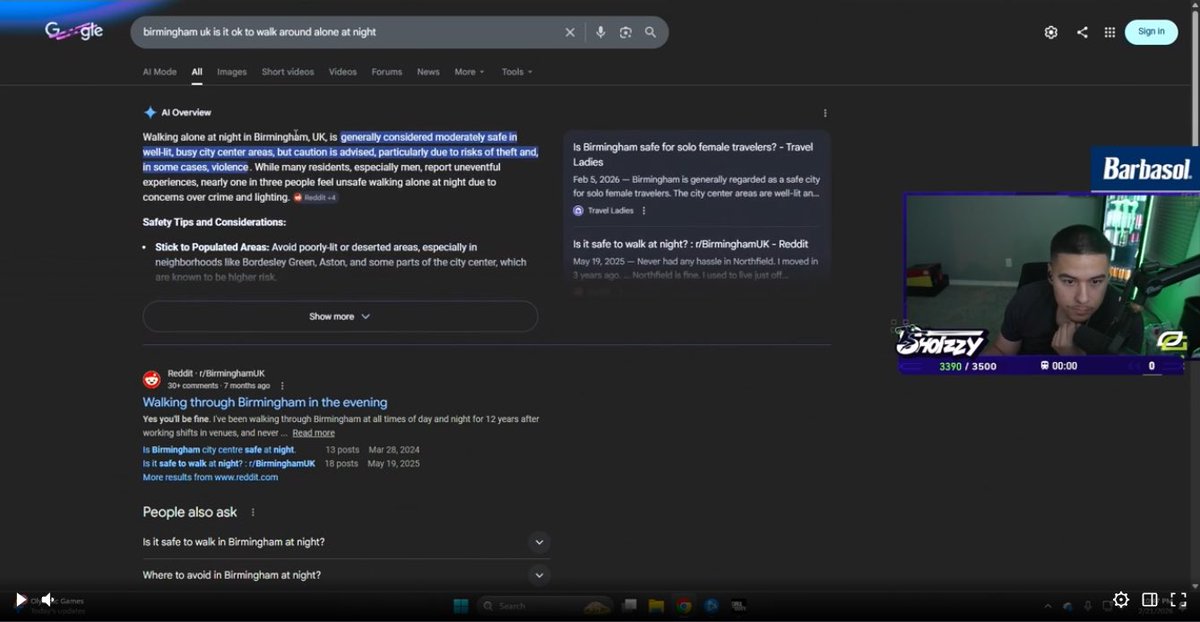Expand 'Is it safe to walk in Birmingham at night?'
This screenshot has height=622, width=1200.
click(x=346, y=542)
